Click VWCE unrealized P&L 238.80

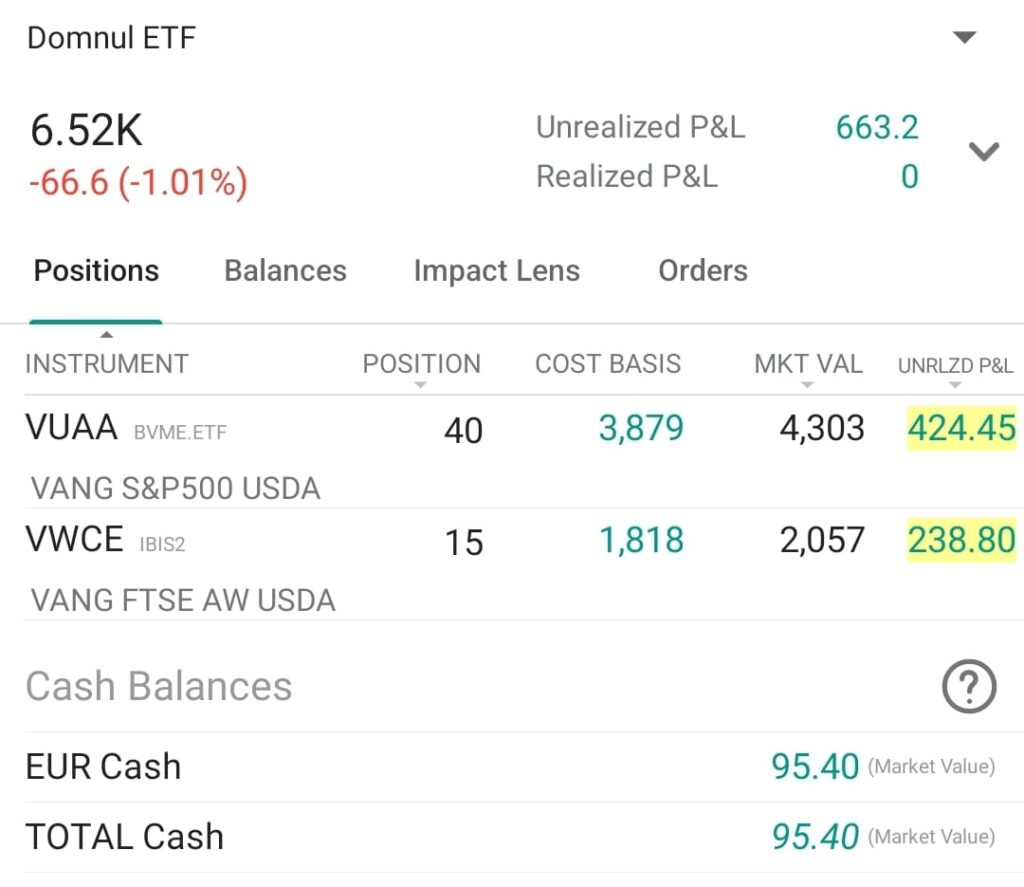tap(961, 540)
